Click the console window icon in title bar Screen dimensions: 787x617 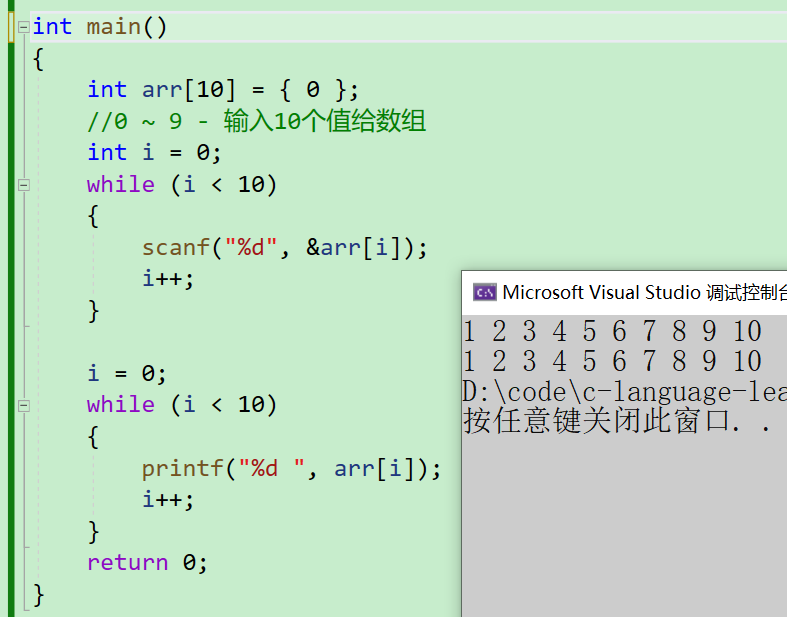[484, 292]
